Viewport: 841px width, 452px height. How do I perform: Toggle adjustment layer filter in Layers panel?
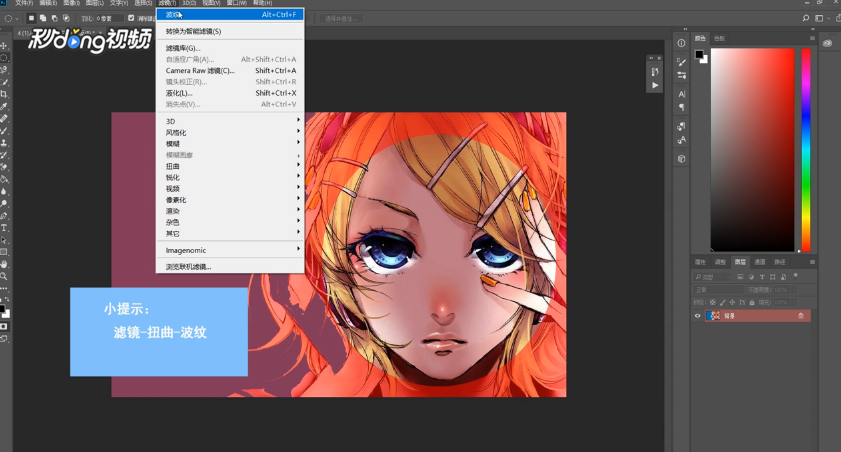click(751, 277)
